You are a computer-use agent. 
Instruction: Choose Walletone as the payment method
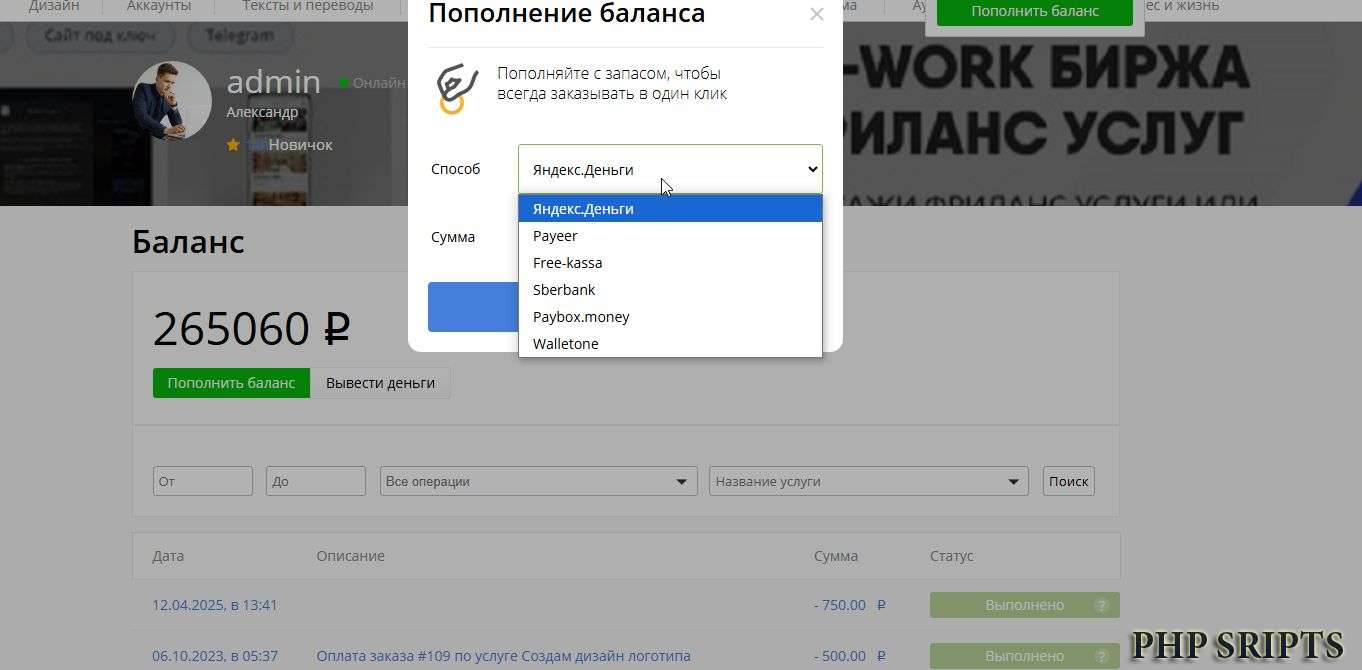click(565, 343)
